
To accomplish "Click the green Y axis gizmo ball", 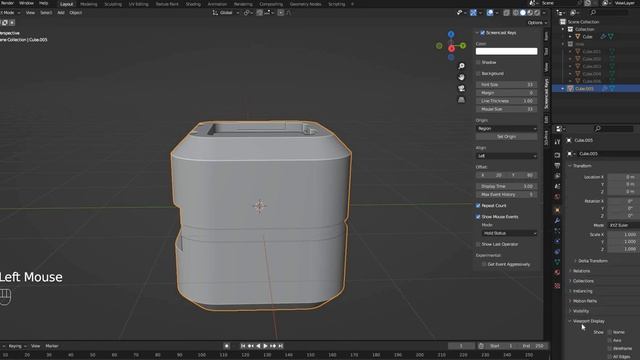I will 463,46.
